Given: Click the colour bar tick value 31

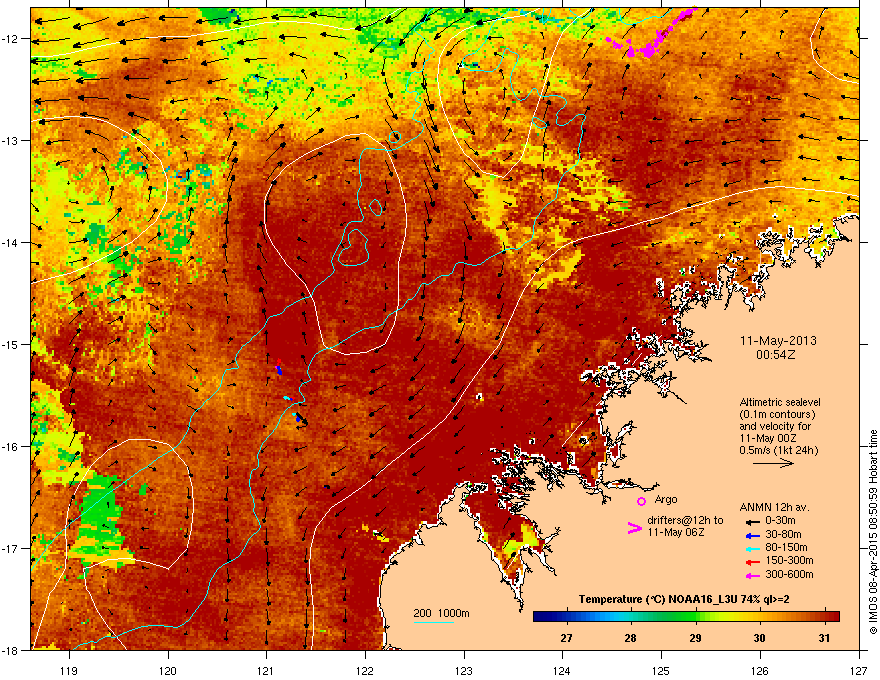Looking at the screenshot, I should 824,638.
